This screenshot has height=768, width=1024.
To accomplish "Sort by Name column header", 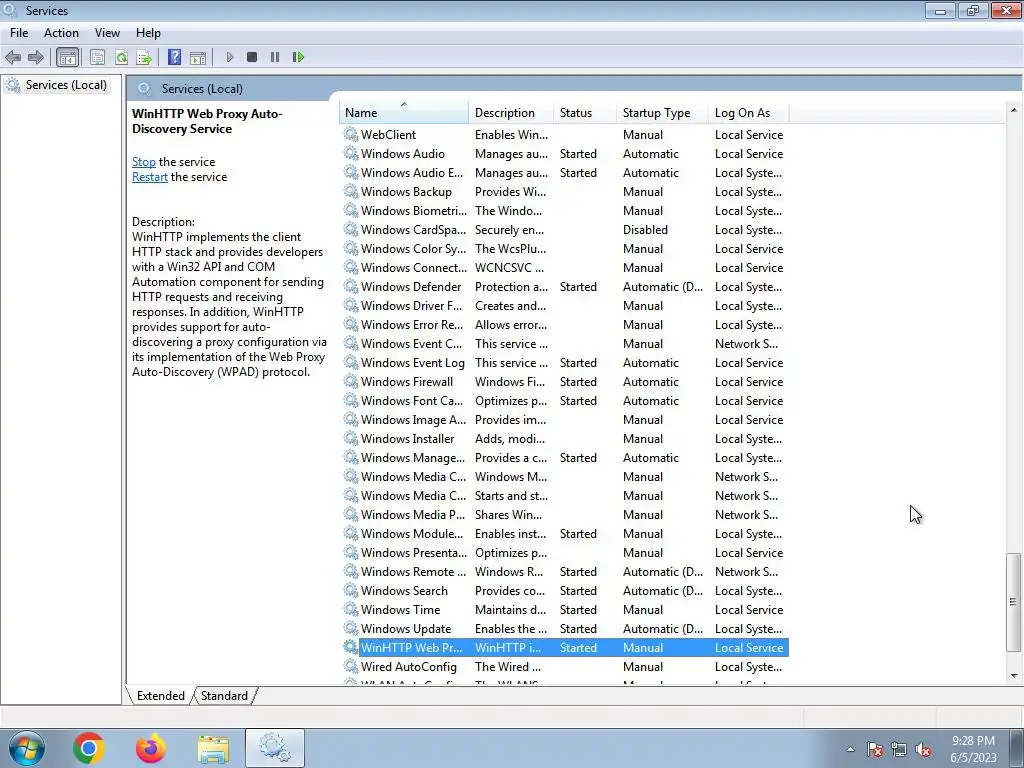I will tap(404, 113).
